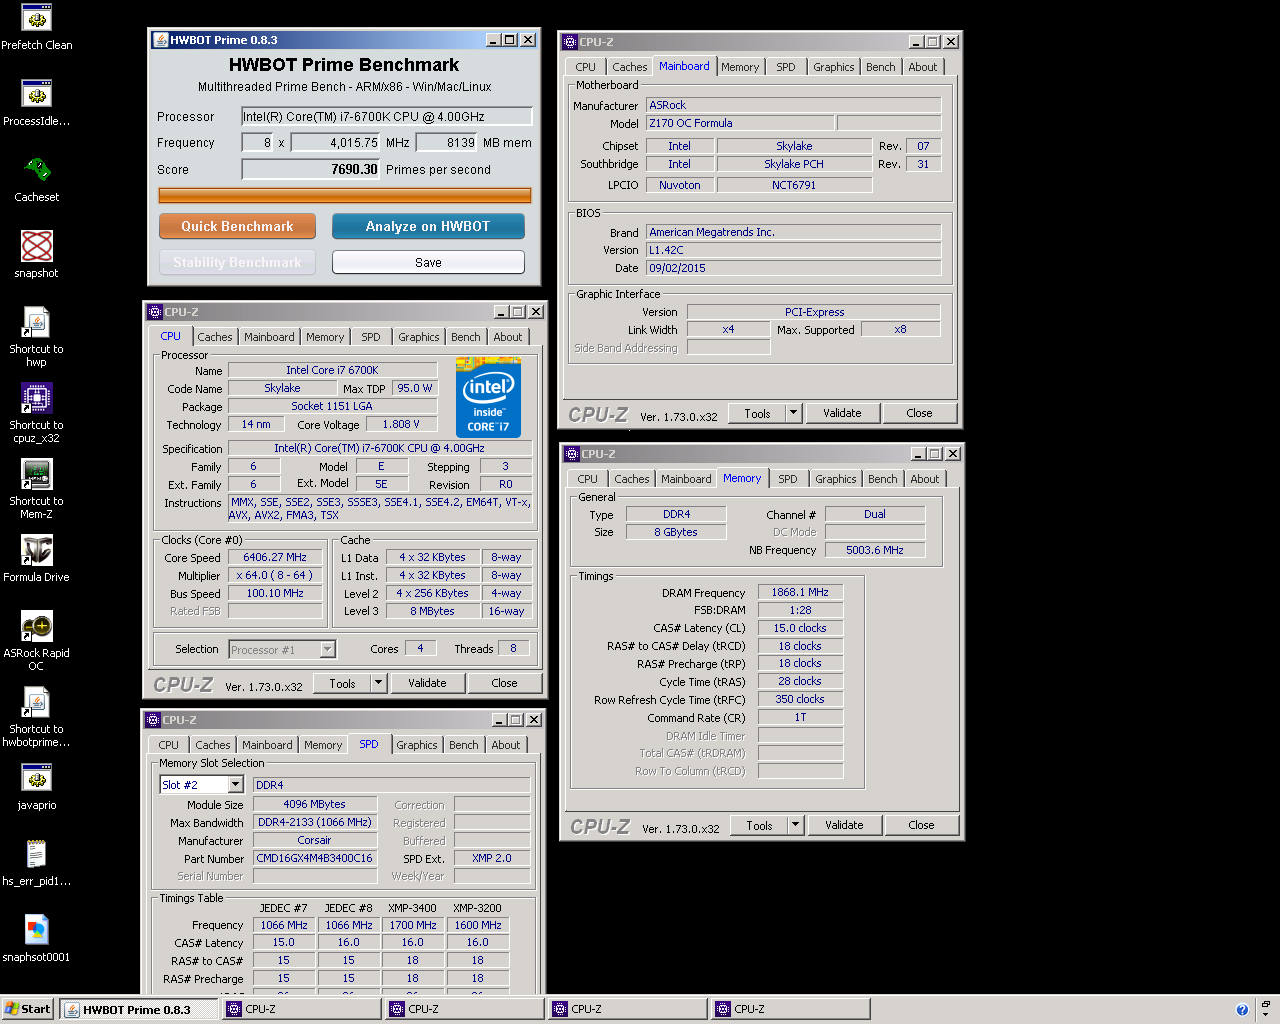Click the BIOS version L1.42C

tap(793, 251)
